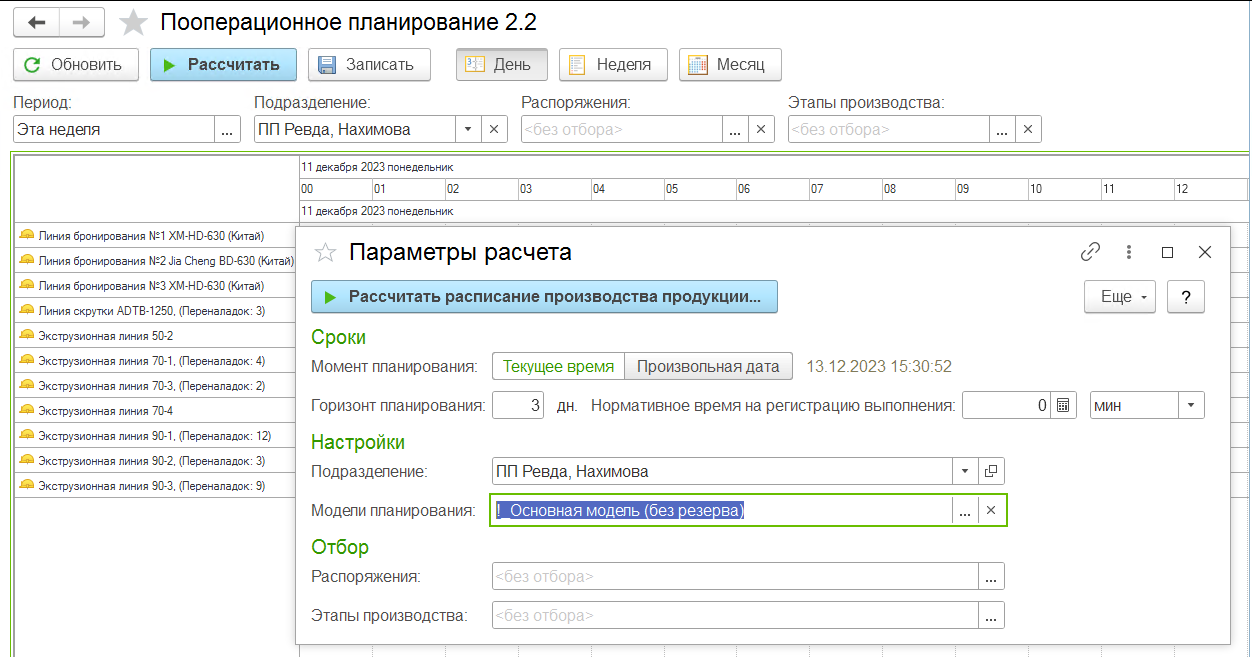1252x657 pixels.
Task: Click the forward arrow navigation button
Action: coord(83,22)
